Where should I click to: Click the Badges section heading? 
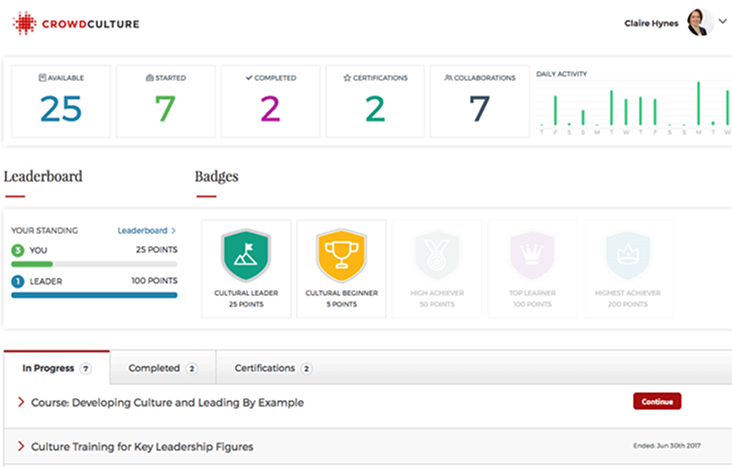click(217, 176)
